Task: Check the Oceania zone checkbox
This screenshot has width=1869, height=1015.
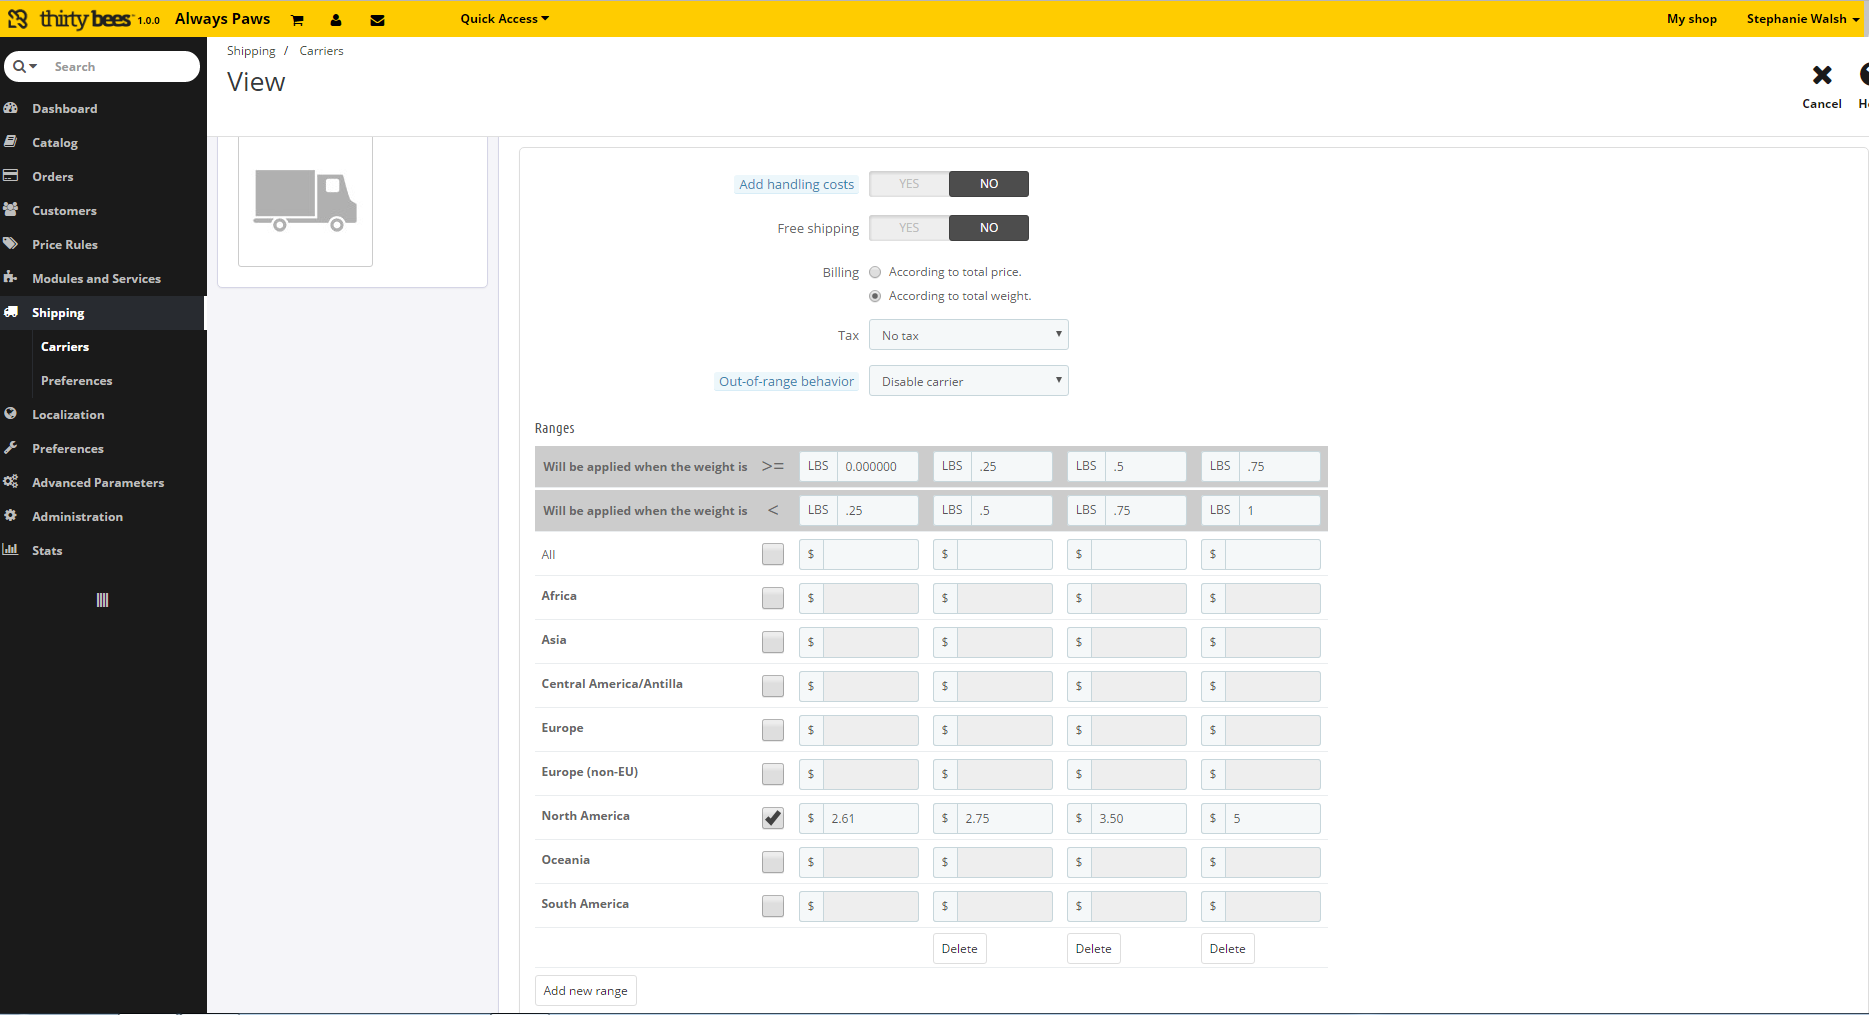Action: click(x=773, y=862)
